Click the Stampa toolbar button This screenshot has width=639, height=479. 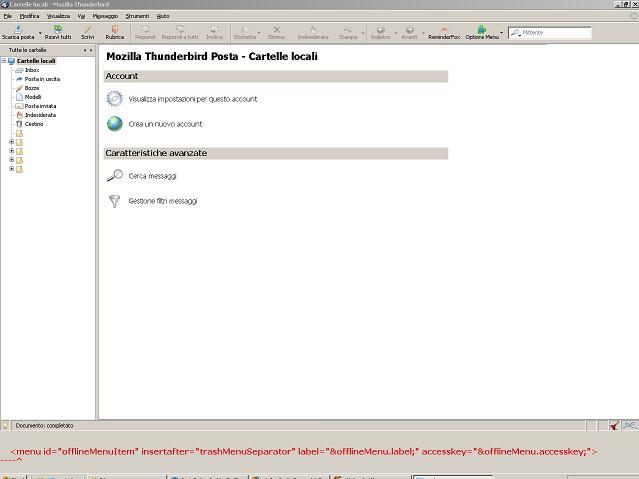[348, 33]
